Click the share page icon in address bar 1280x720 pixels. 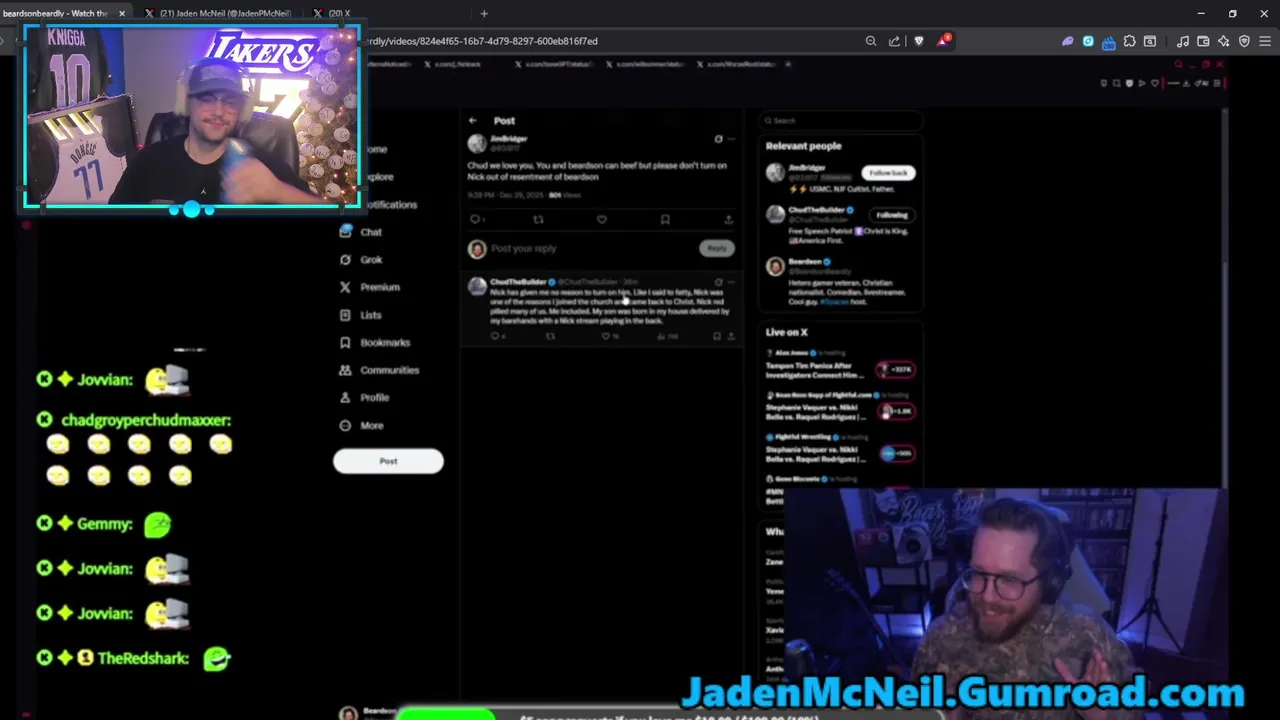point(894,41)
